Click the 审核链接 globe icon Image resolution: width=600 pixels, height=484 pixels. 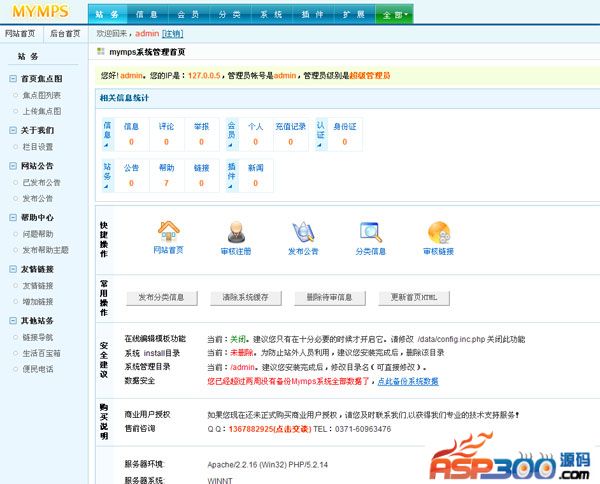coord(438,232)
